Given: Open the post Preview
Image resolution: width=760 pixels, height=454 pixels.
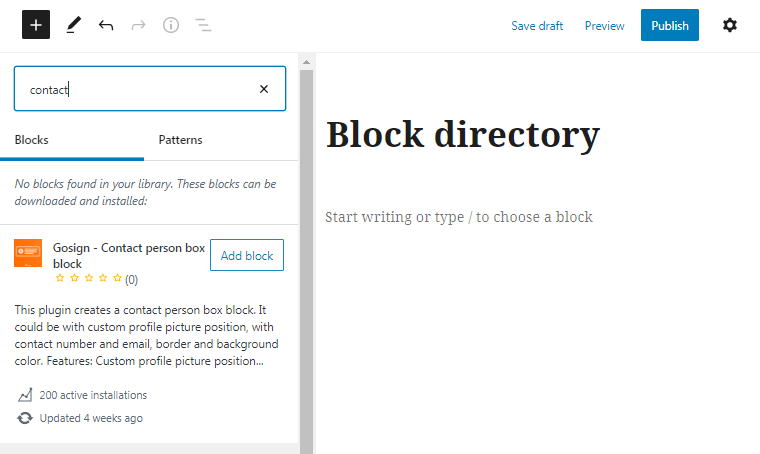Looking at the screenshot, I should [604, 26].
